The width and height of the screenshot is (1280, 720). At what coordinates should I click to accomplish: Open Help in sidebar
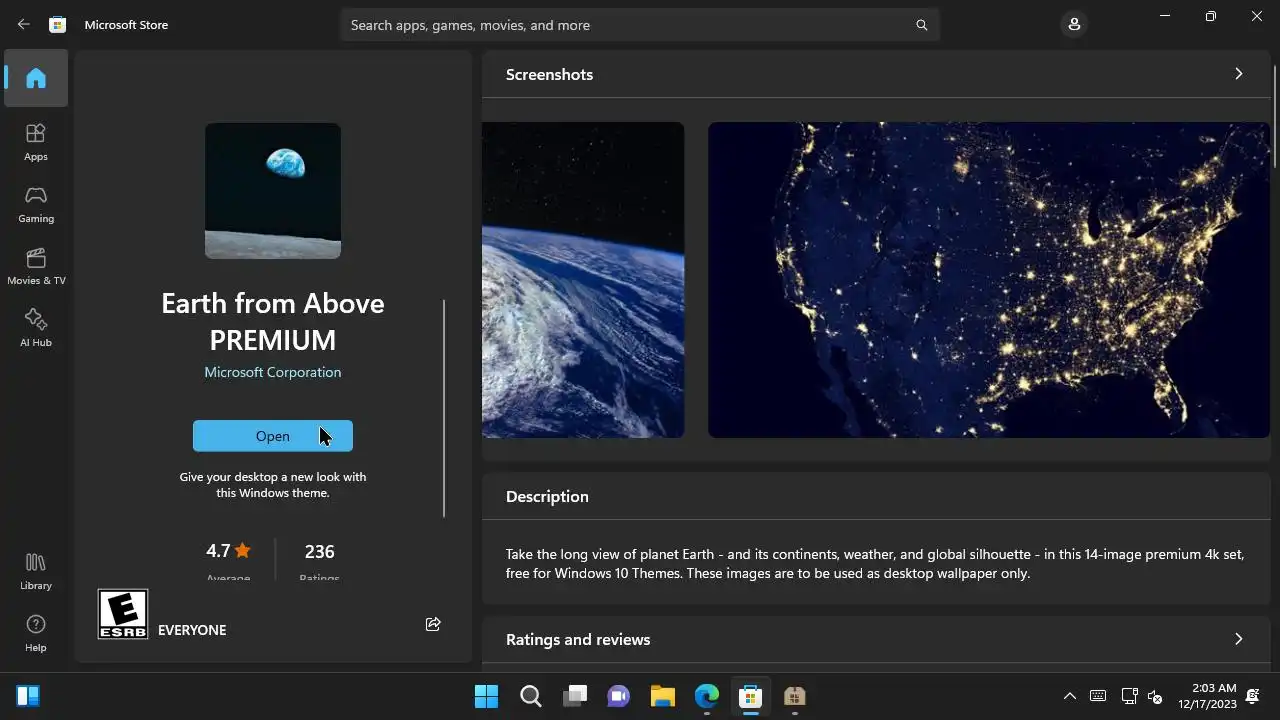click(36, 633)
